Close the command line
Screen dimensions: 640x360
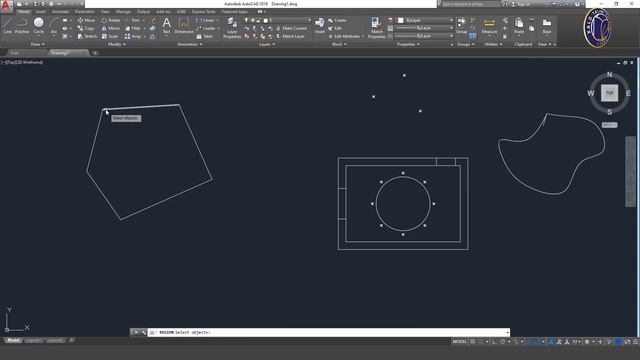[136, 332]
